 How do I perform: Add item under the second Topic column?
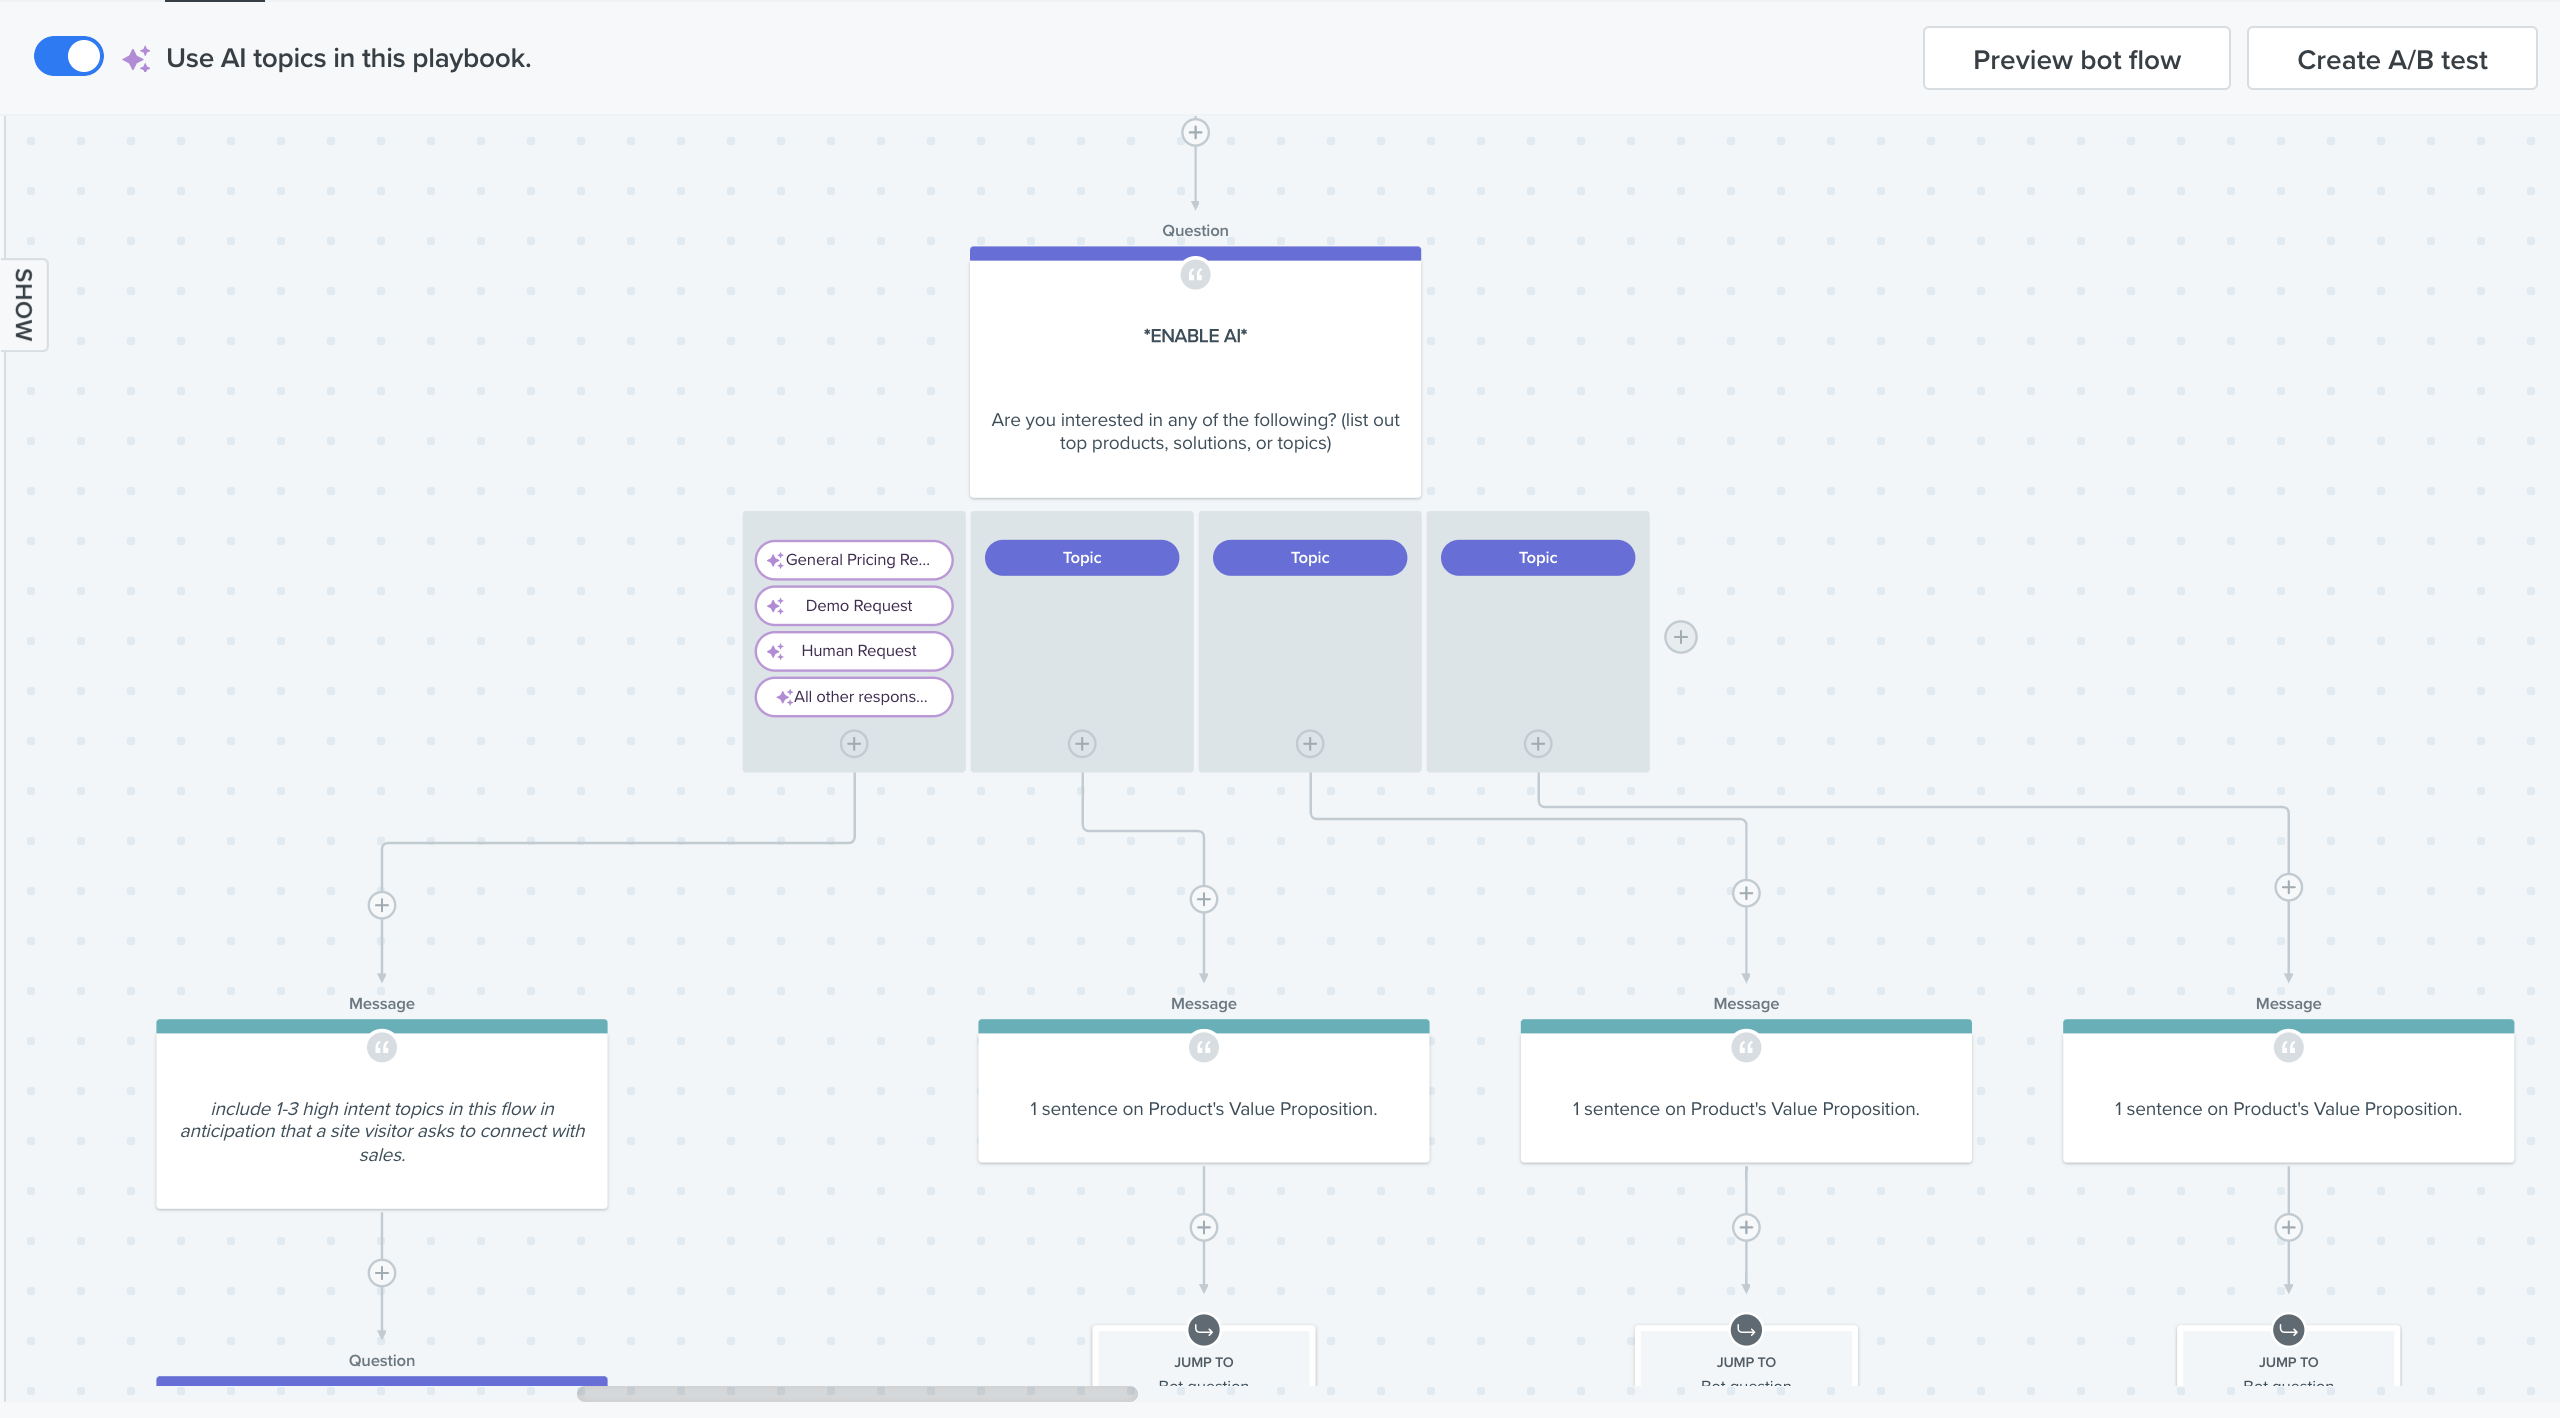pos(1310,744)
